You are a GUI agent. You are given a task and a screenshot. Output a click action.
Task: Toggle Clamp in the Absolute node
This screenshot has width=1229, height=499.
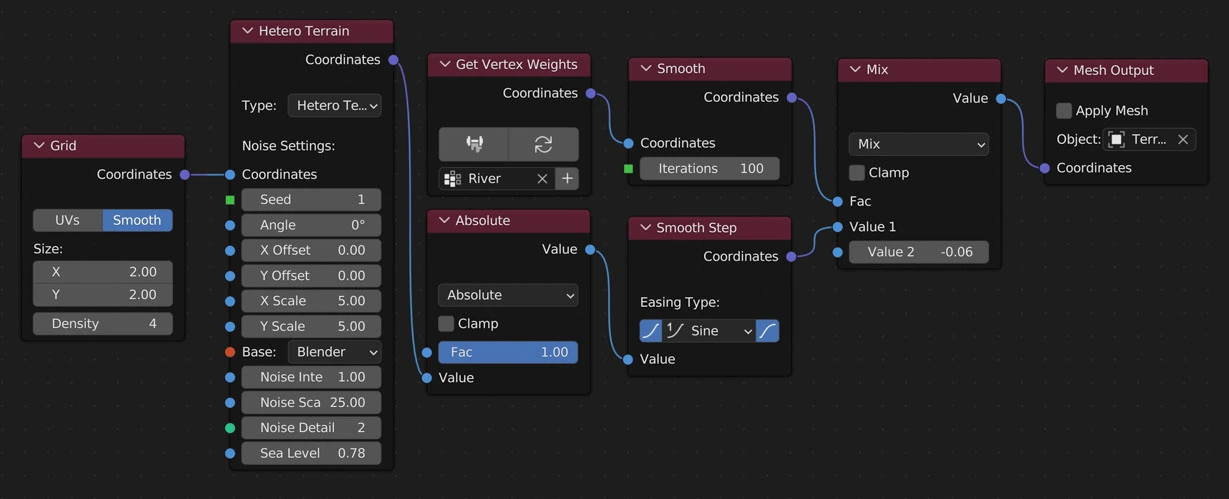point(446,324)
